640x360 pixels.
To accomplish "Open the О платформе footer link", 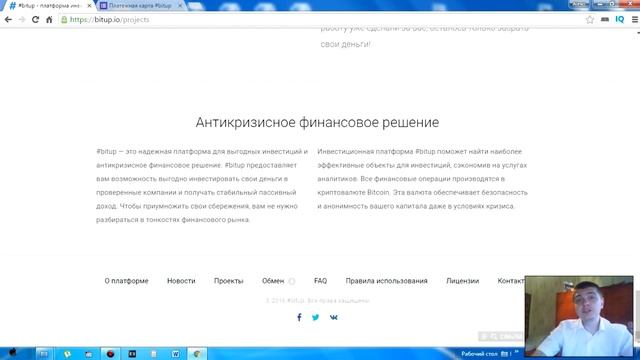I will (126, 281).
